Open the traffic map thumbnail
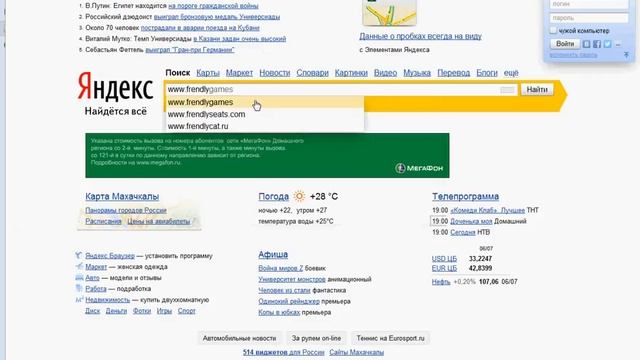The width and height of the screenshot is (640, 360). coord(389,12)
